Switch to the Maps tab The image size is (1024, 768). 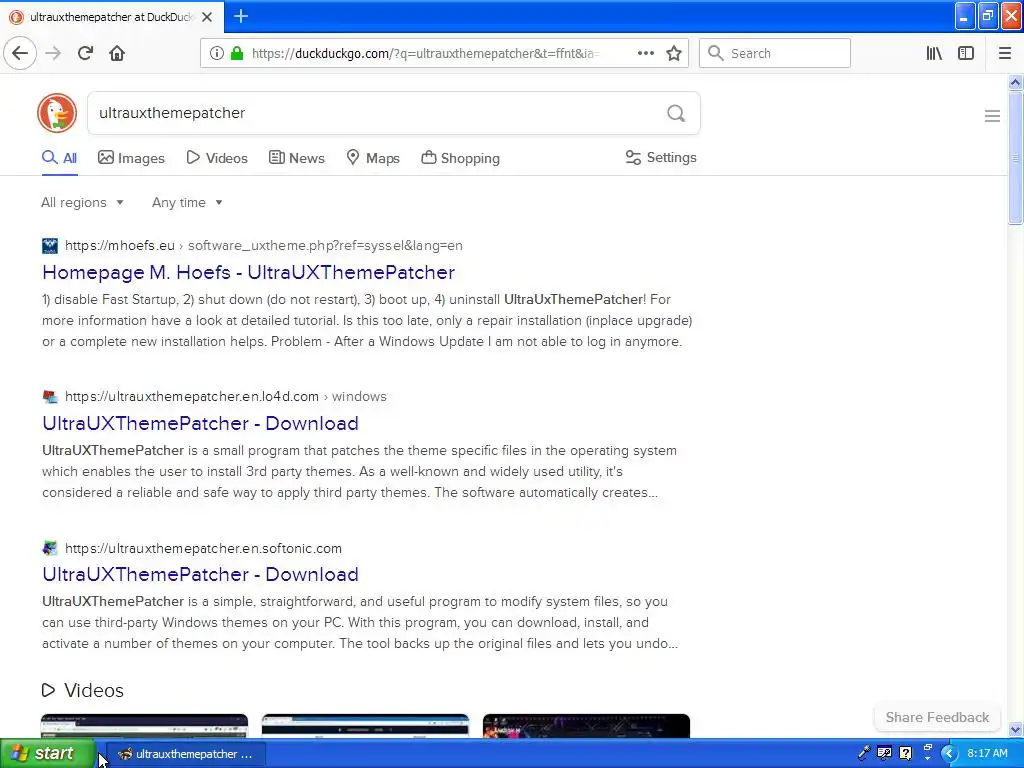(x=373, y=158)
